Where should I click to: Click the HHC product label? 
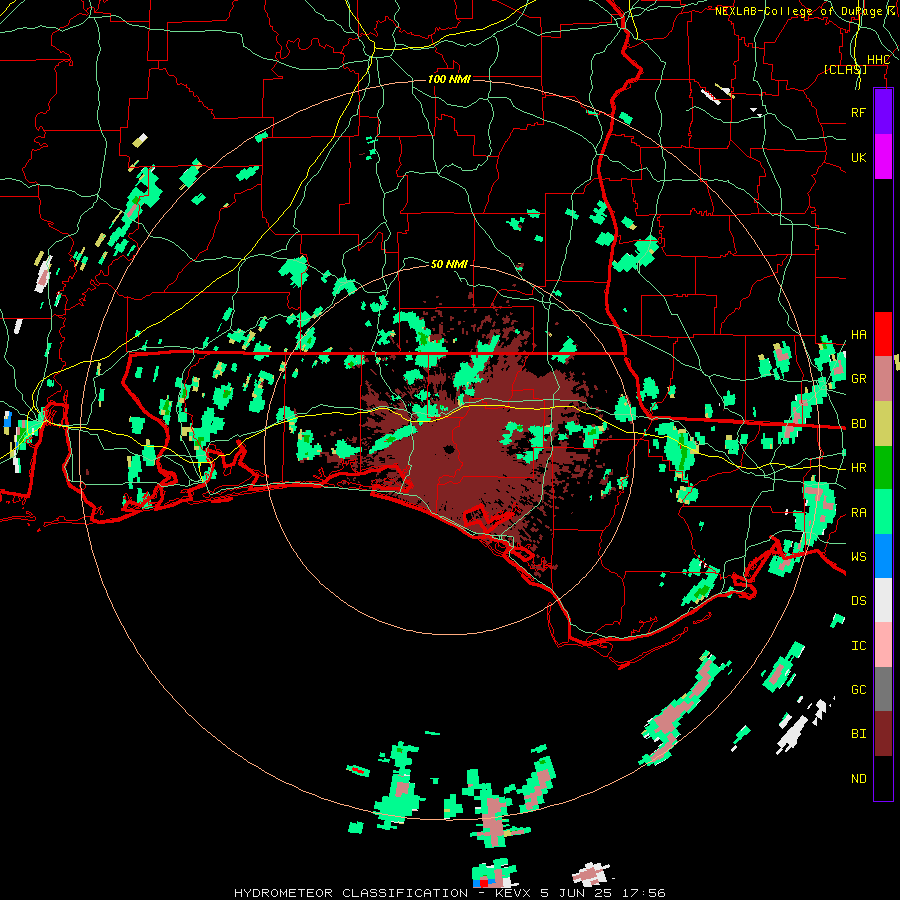(878, 60)
